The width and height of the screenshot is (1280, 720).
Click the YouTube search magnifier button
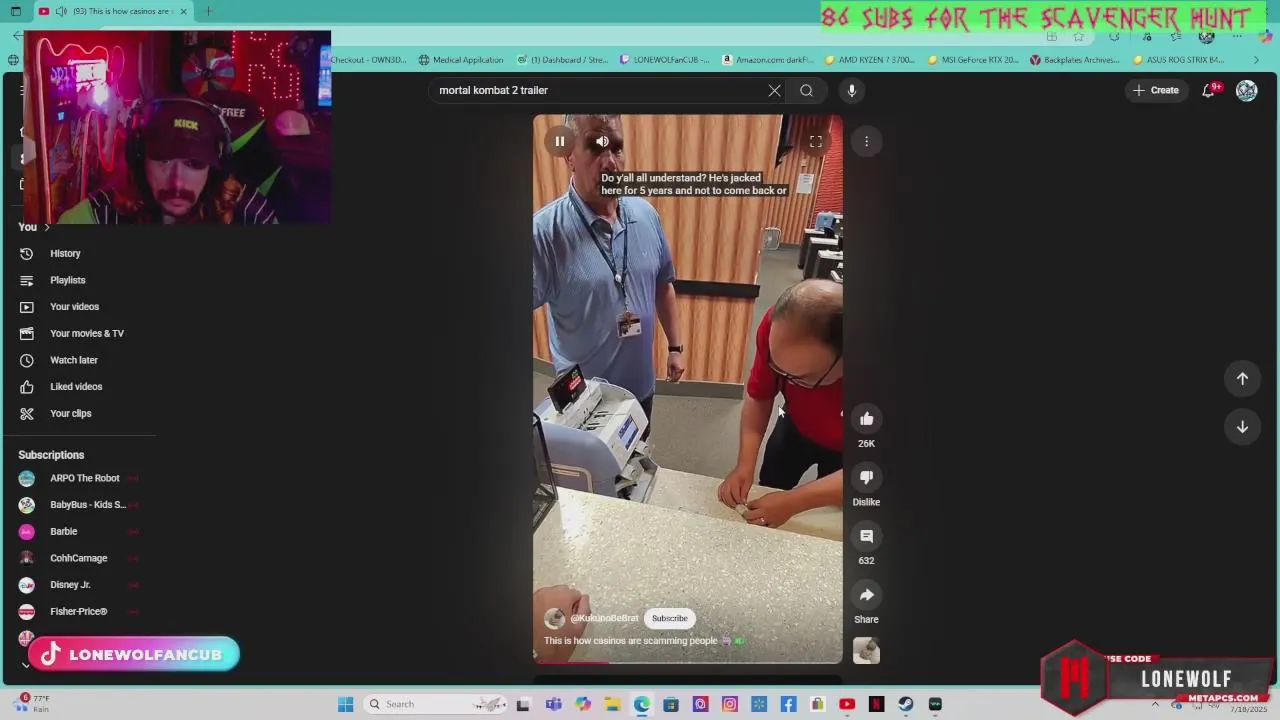(x=806, y=90)
